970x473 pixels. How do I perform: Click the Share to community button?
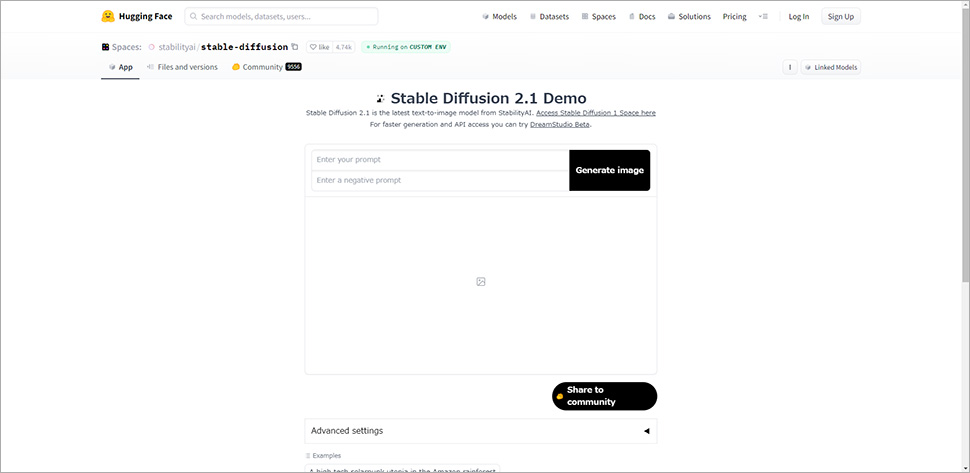tap(604, 396)
